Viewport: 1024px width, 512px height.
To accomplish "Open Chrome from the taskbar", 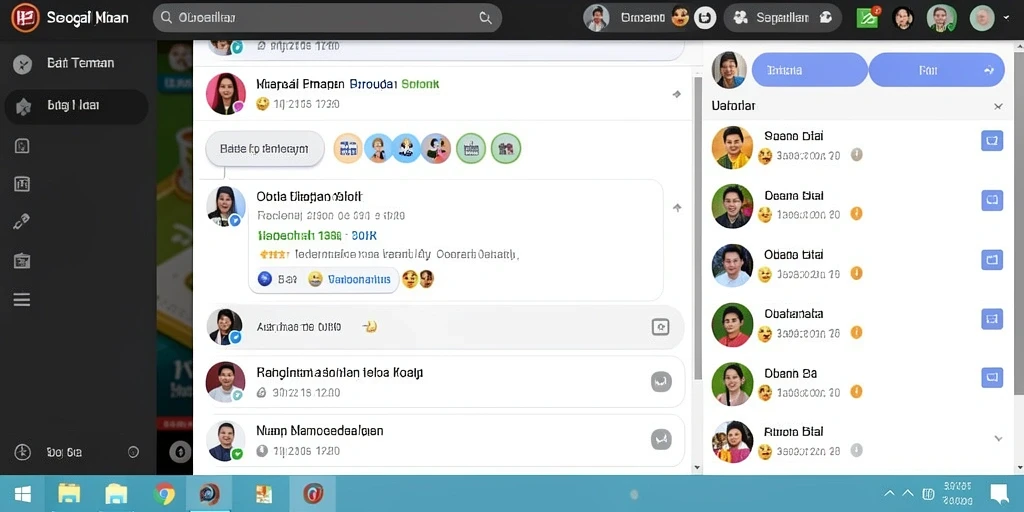I will (x=164, y=493).
